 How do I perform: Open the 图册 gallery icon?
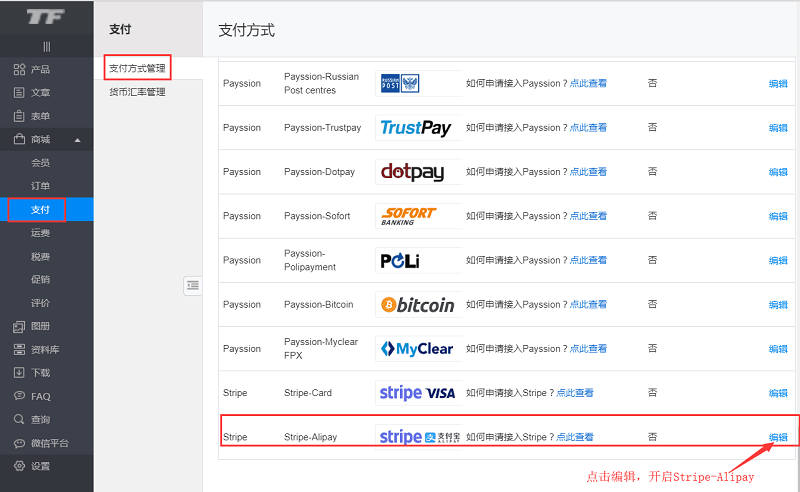click(19, 326)
